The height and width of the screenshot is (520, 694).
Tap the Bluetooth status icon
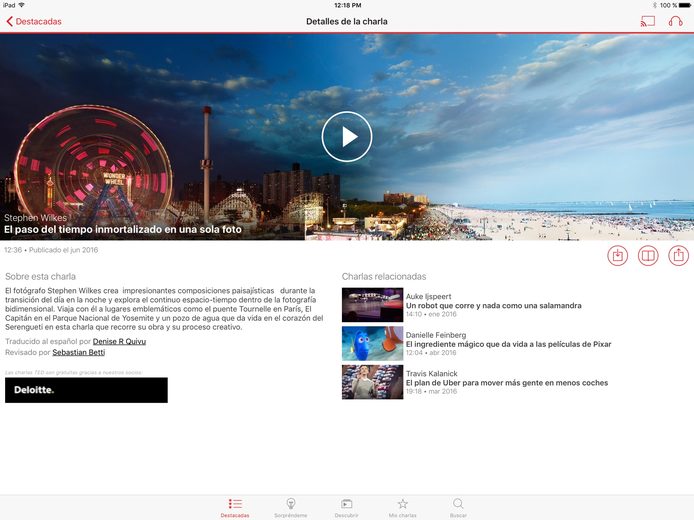coord(655,5)
